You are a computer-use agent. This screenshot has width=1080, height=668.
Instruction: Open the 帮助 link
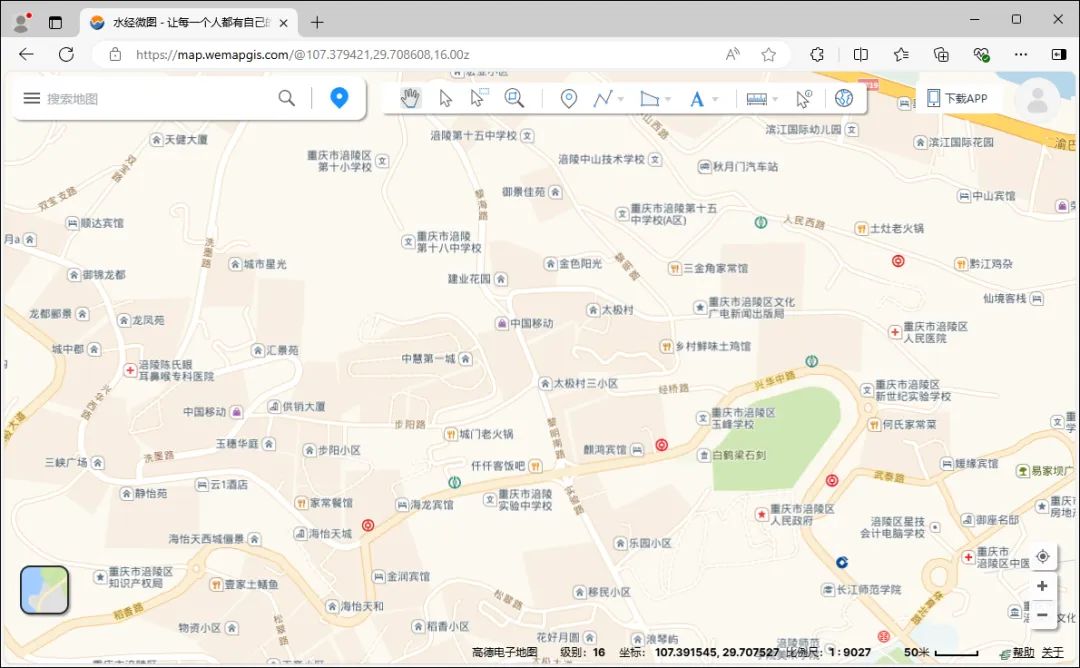click(1023, 652)
